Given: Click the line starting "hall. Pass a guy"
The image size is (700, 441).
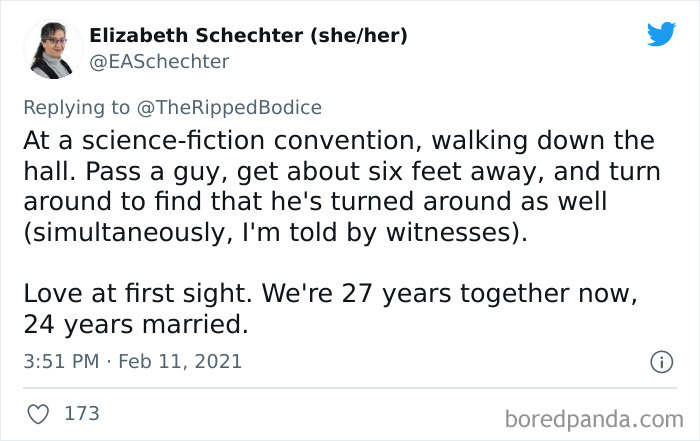Looking at the screenshot, I should coord(341,171).
